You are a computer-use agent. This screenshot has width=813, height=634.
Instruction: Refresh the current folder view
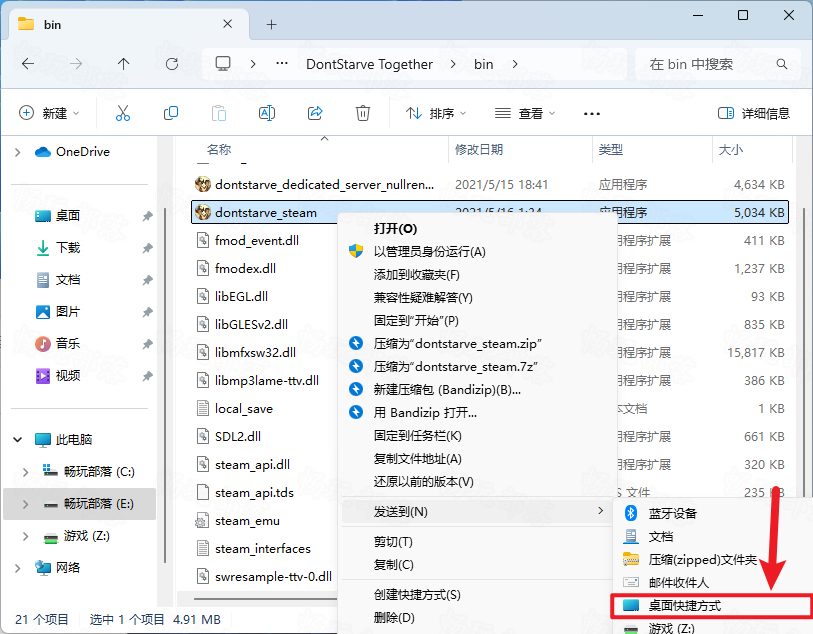coord(172,64)
